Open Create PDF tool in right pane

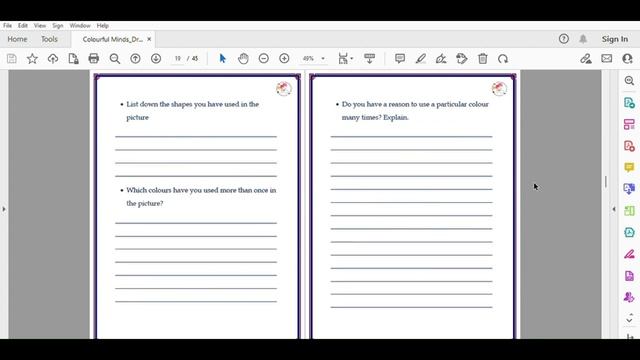pyautogui.click(x=629, y=146)
